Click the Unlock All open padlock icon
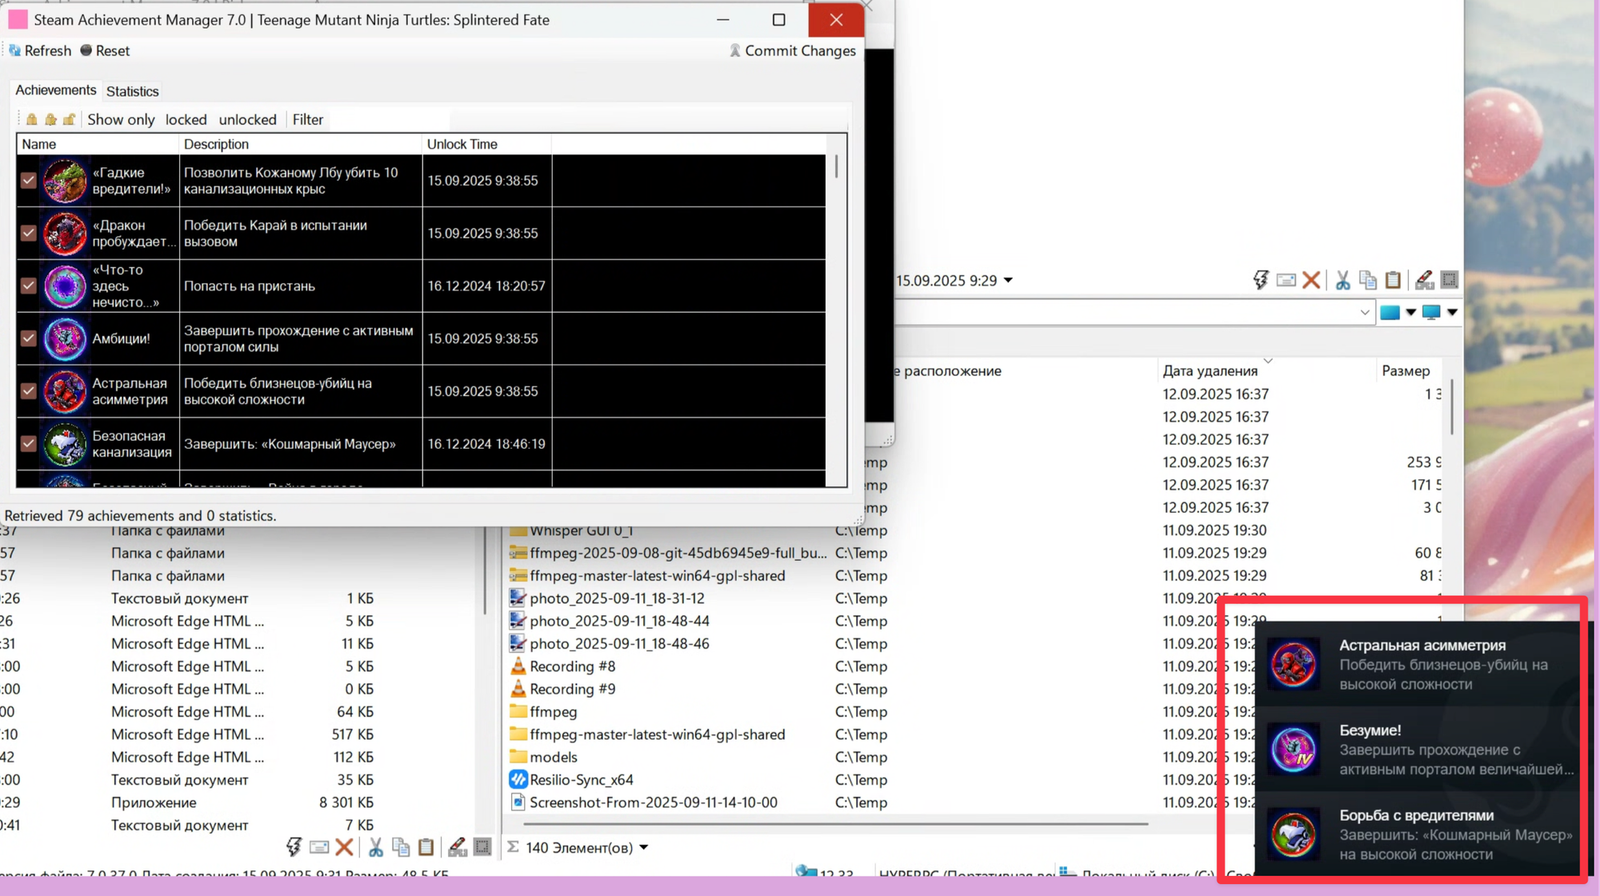Screen dimensions: 1600x896 pyautogui.click(x=69, y=119)
